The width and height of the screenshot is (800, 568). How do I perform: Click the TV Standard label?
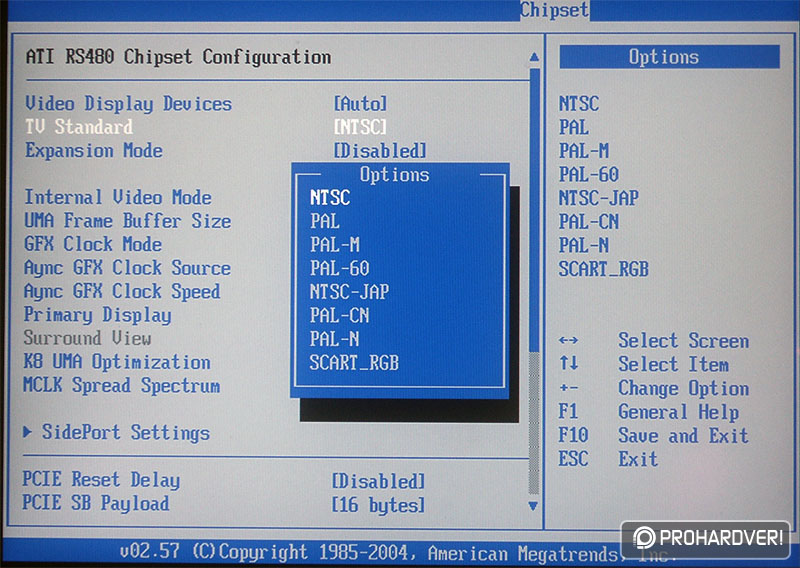(79, 127)
